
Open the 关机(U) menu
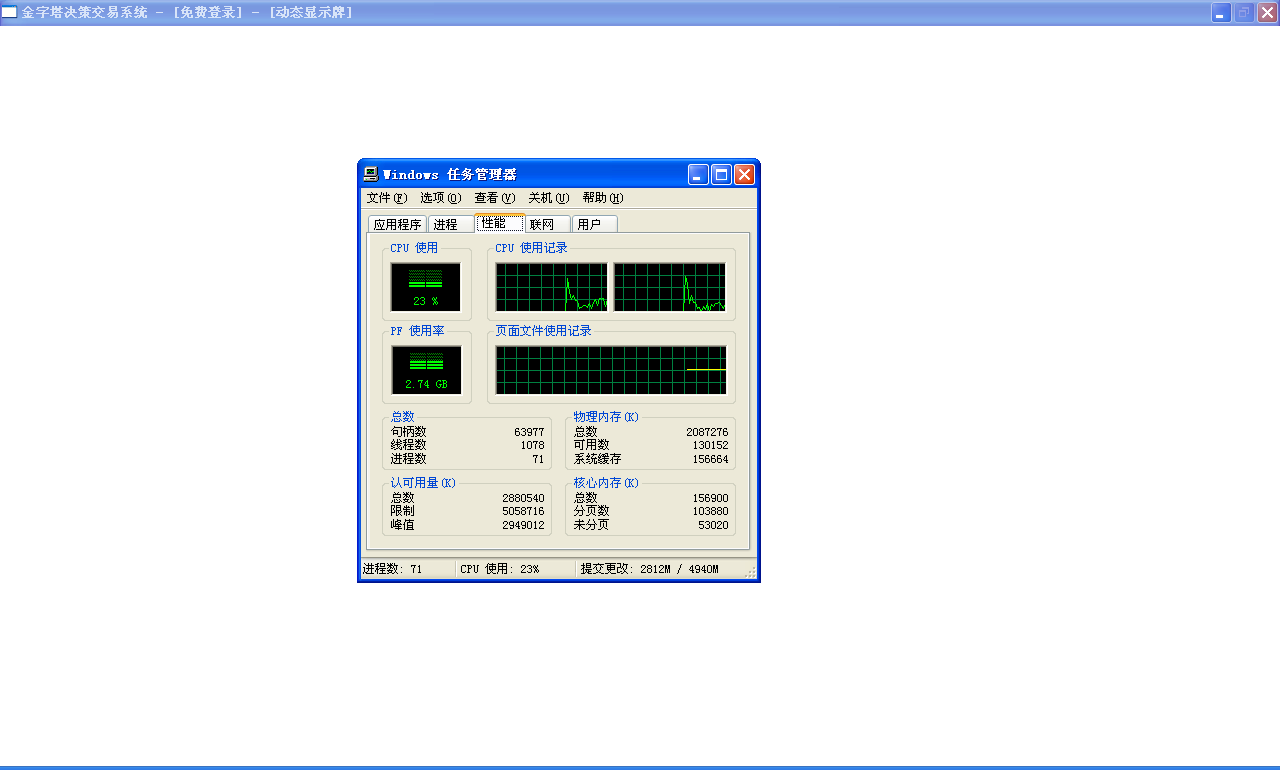[x=549, y=198]
